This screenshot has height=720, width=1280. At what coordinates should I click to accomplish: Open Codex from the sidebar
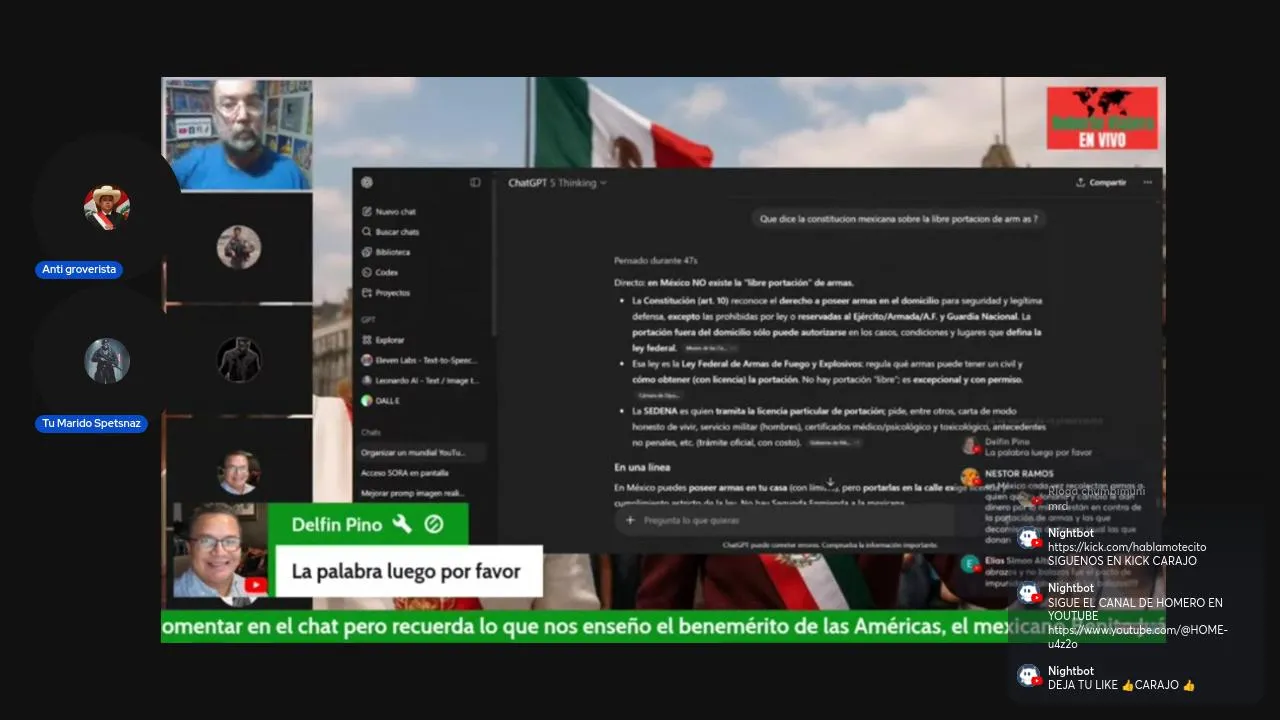[380, 272]
